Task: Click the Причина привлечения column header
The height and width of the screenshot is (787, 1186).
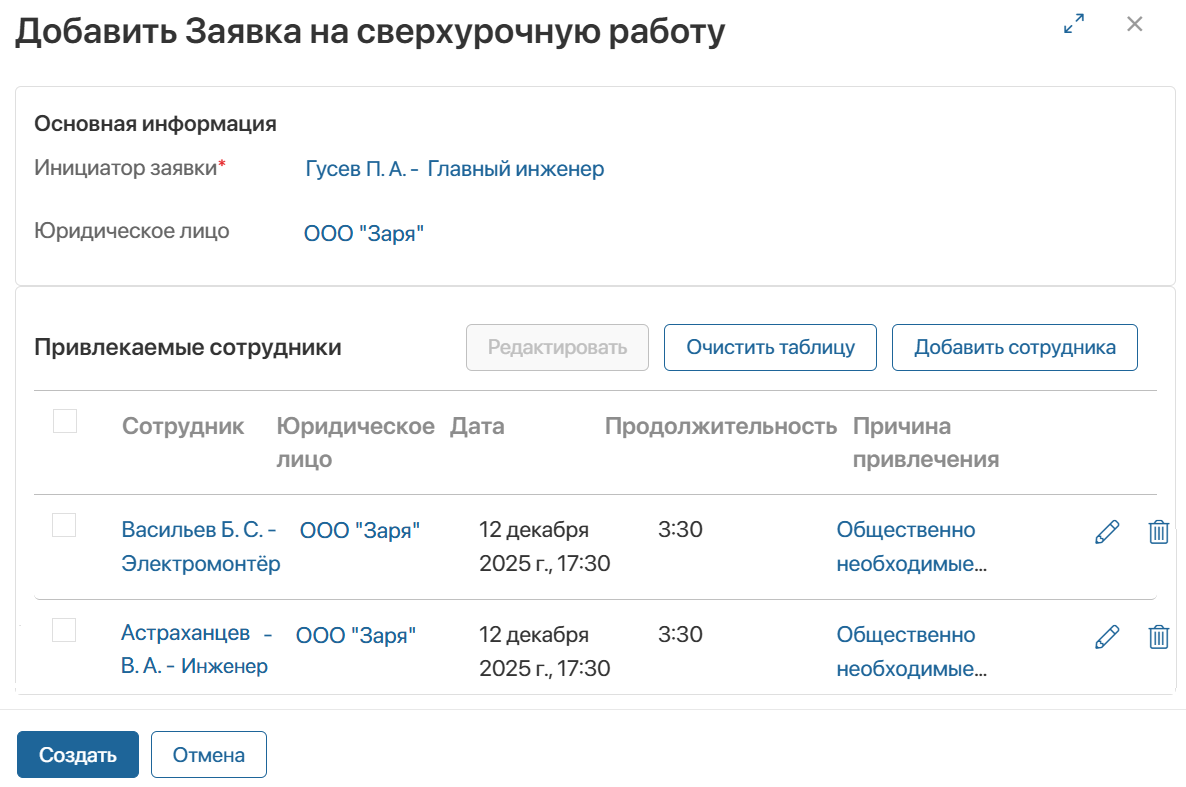Action: pos(926,443)
